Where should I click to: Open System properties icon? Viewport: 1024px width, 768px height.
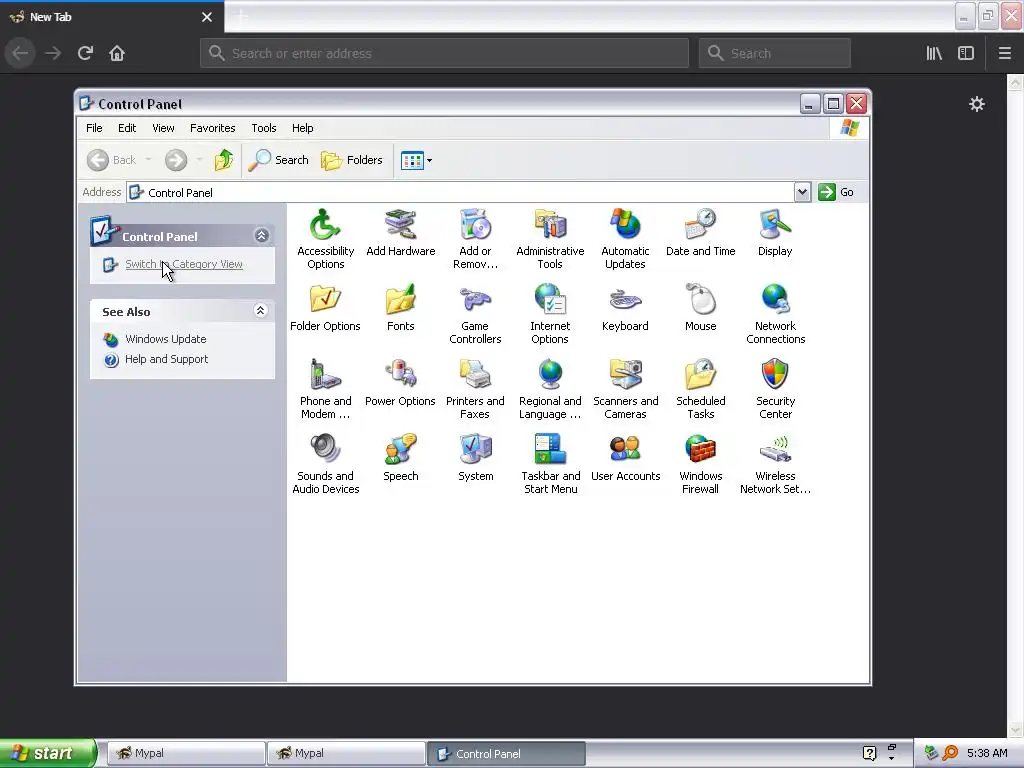(475, 458)
